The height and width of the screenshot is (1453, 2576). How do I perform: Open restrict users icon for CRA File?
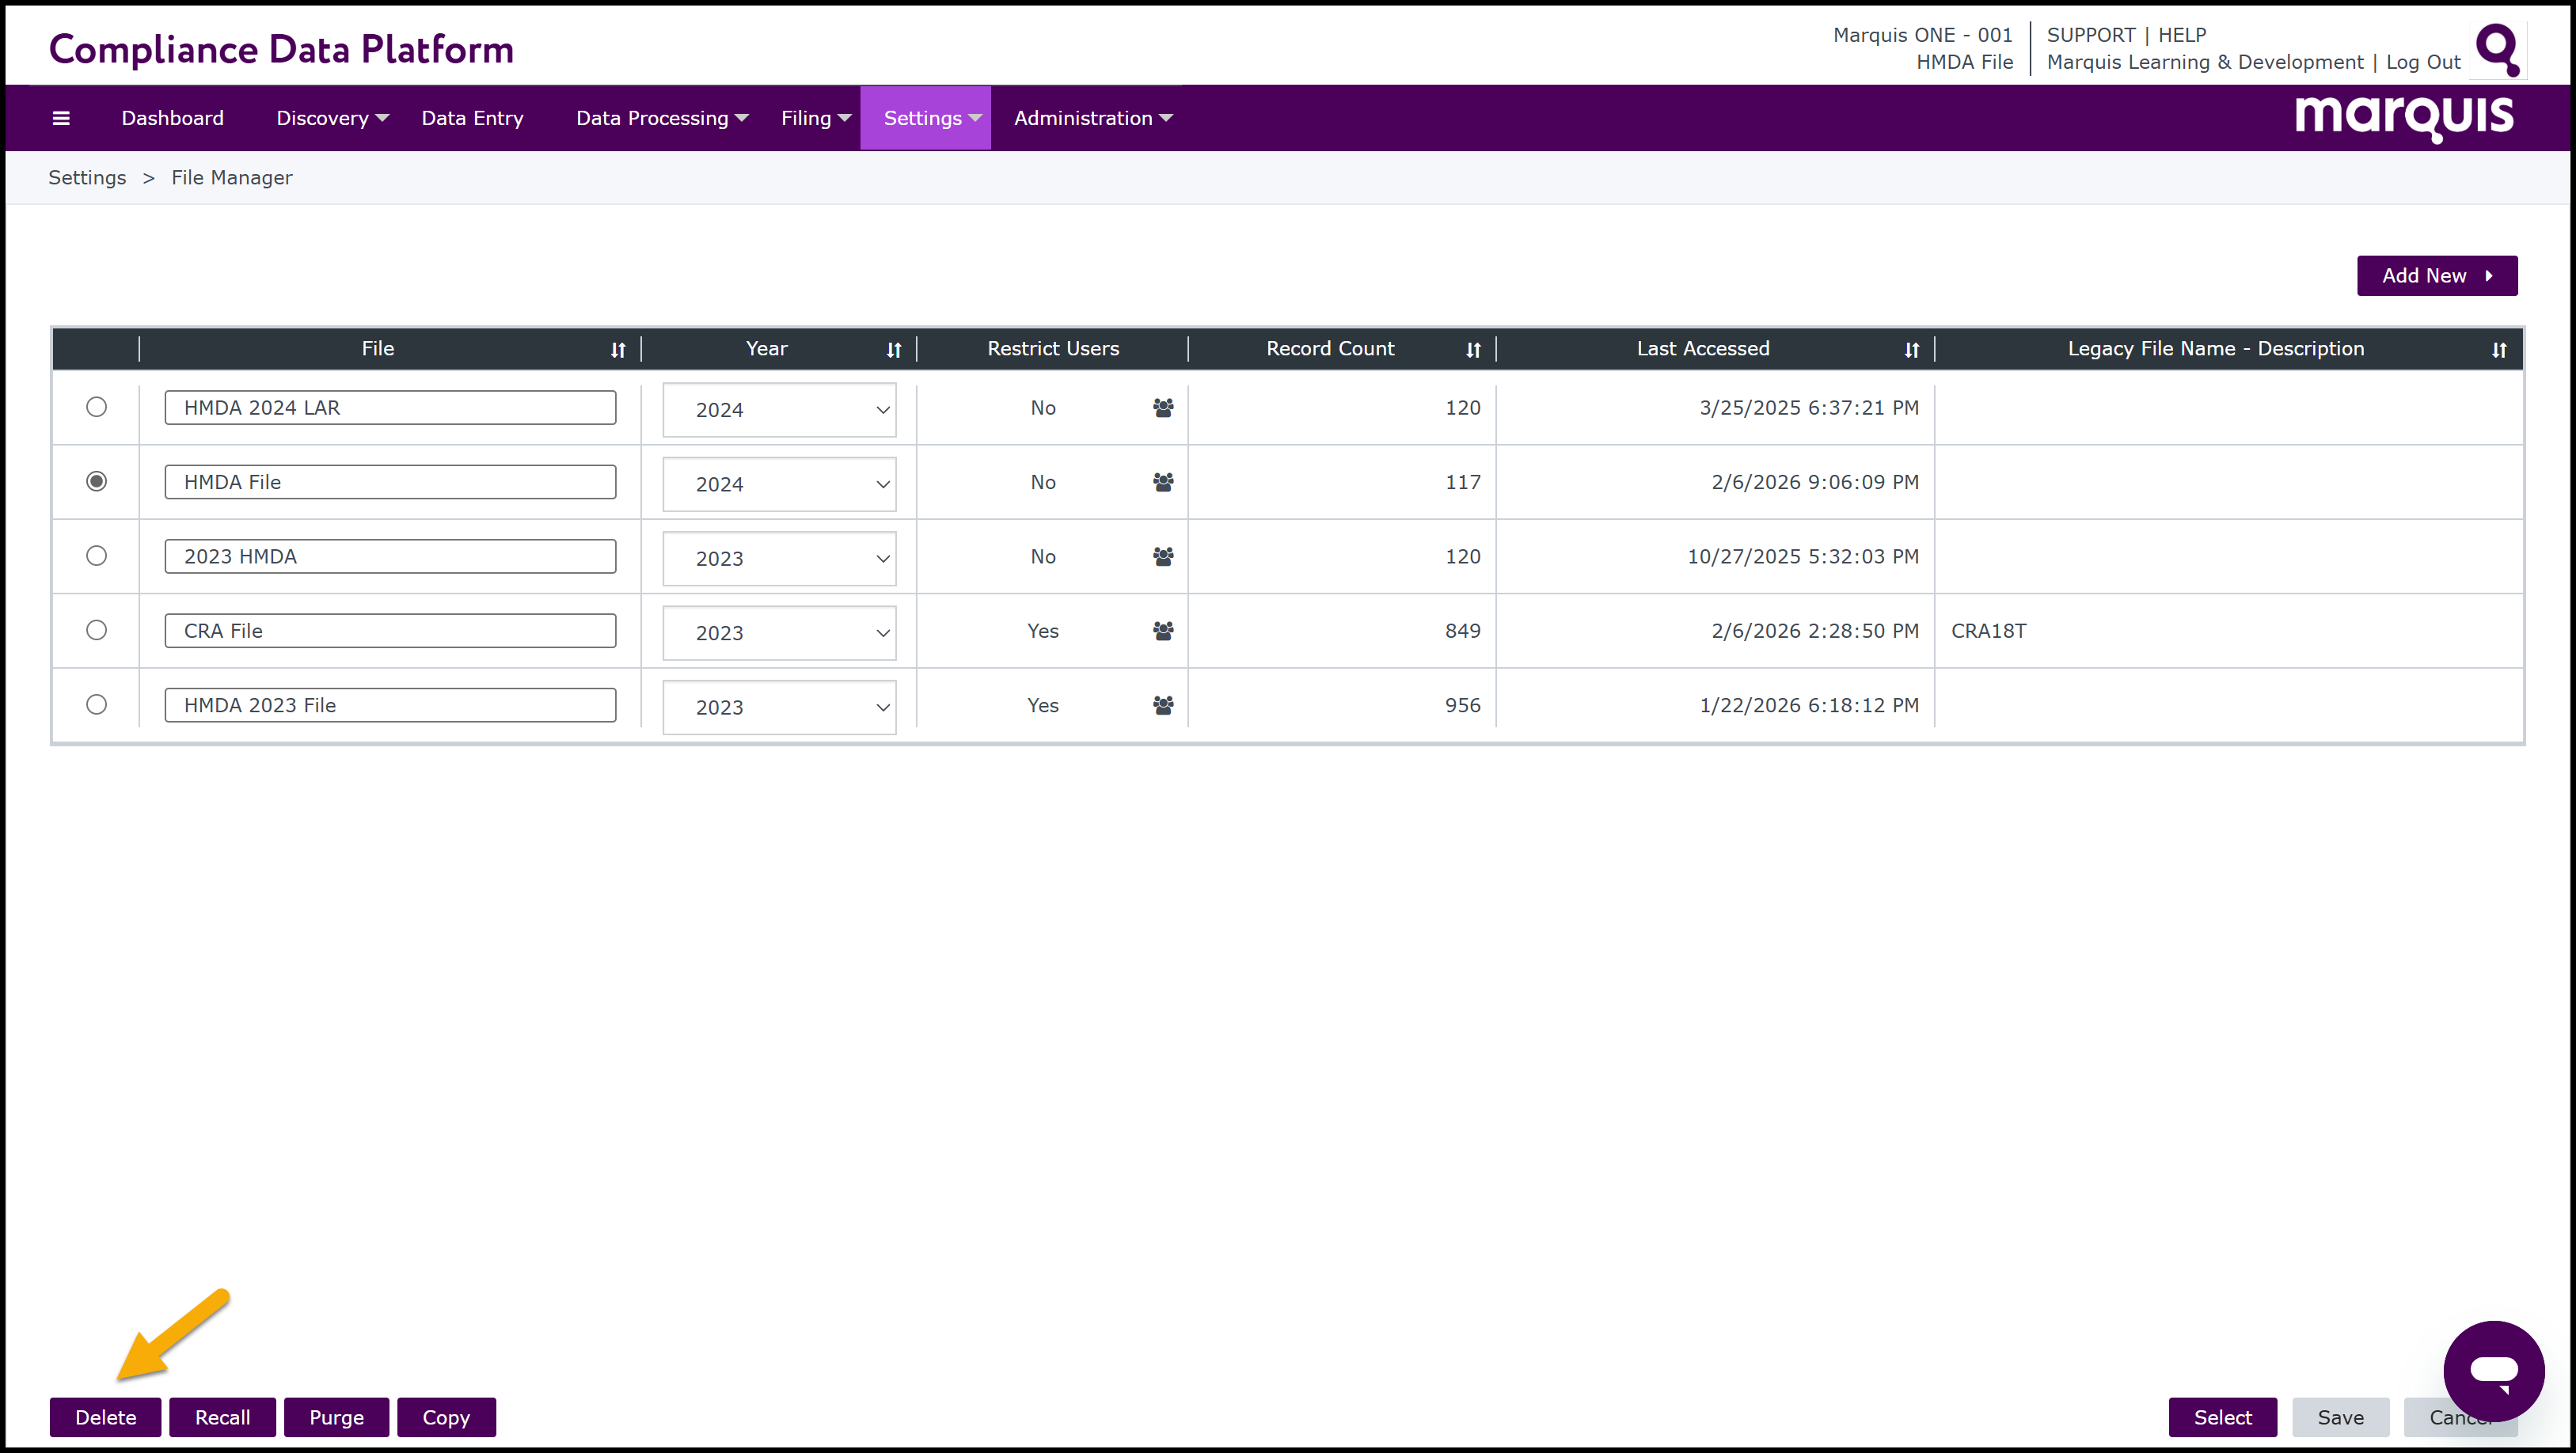1162,631
